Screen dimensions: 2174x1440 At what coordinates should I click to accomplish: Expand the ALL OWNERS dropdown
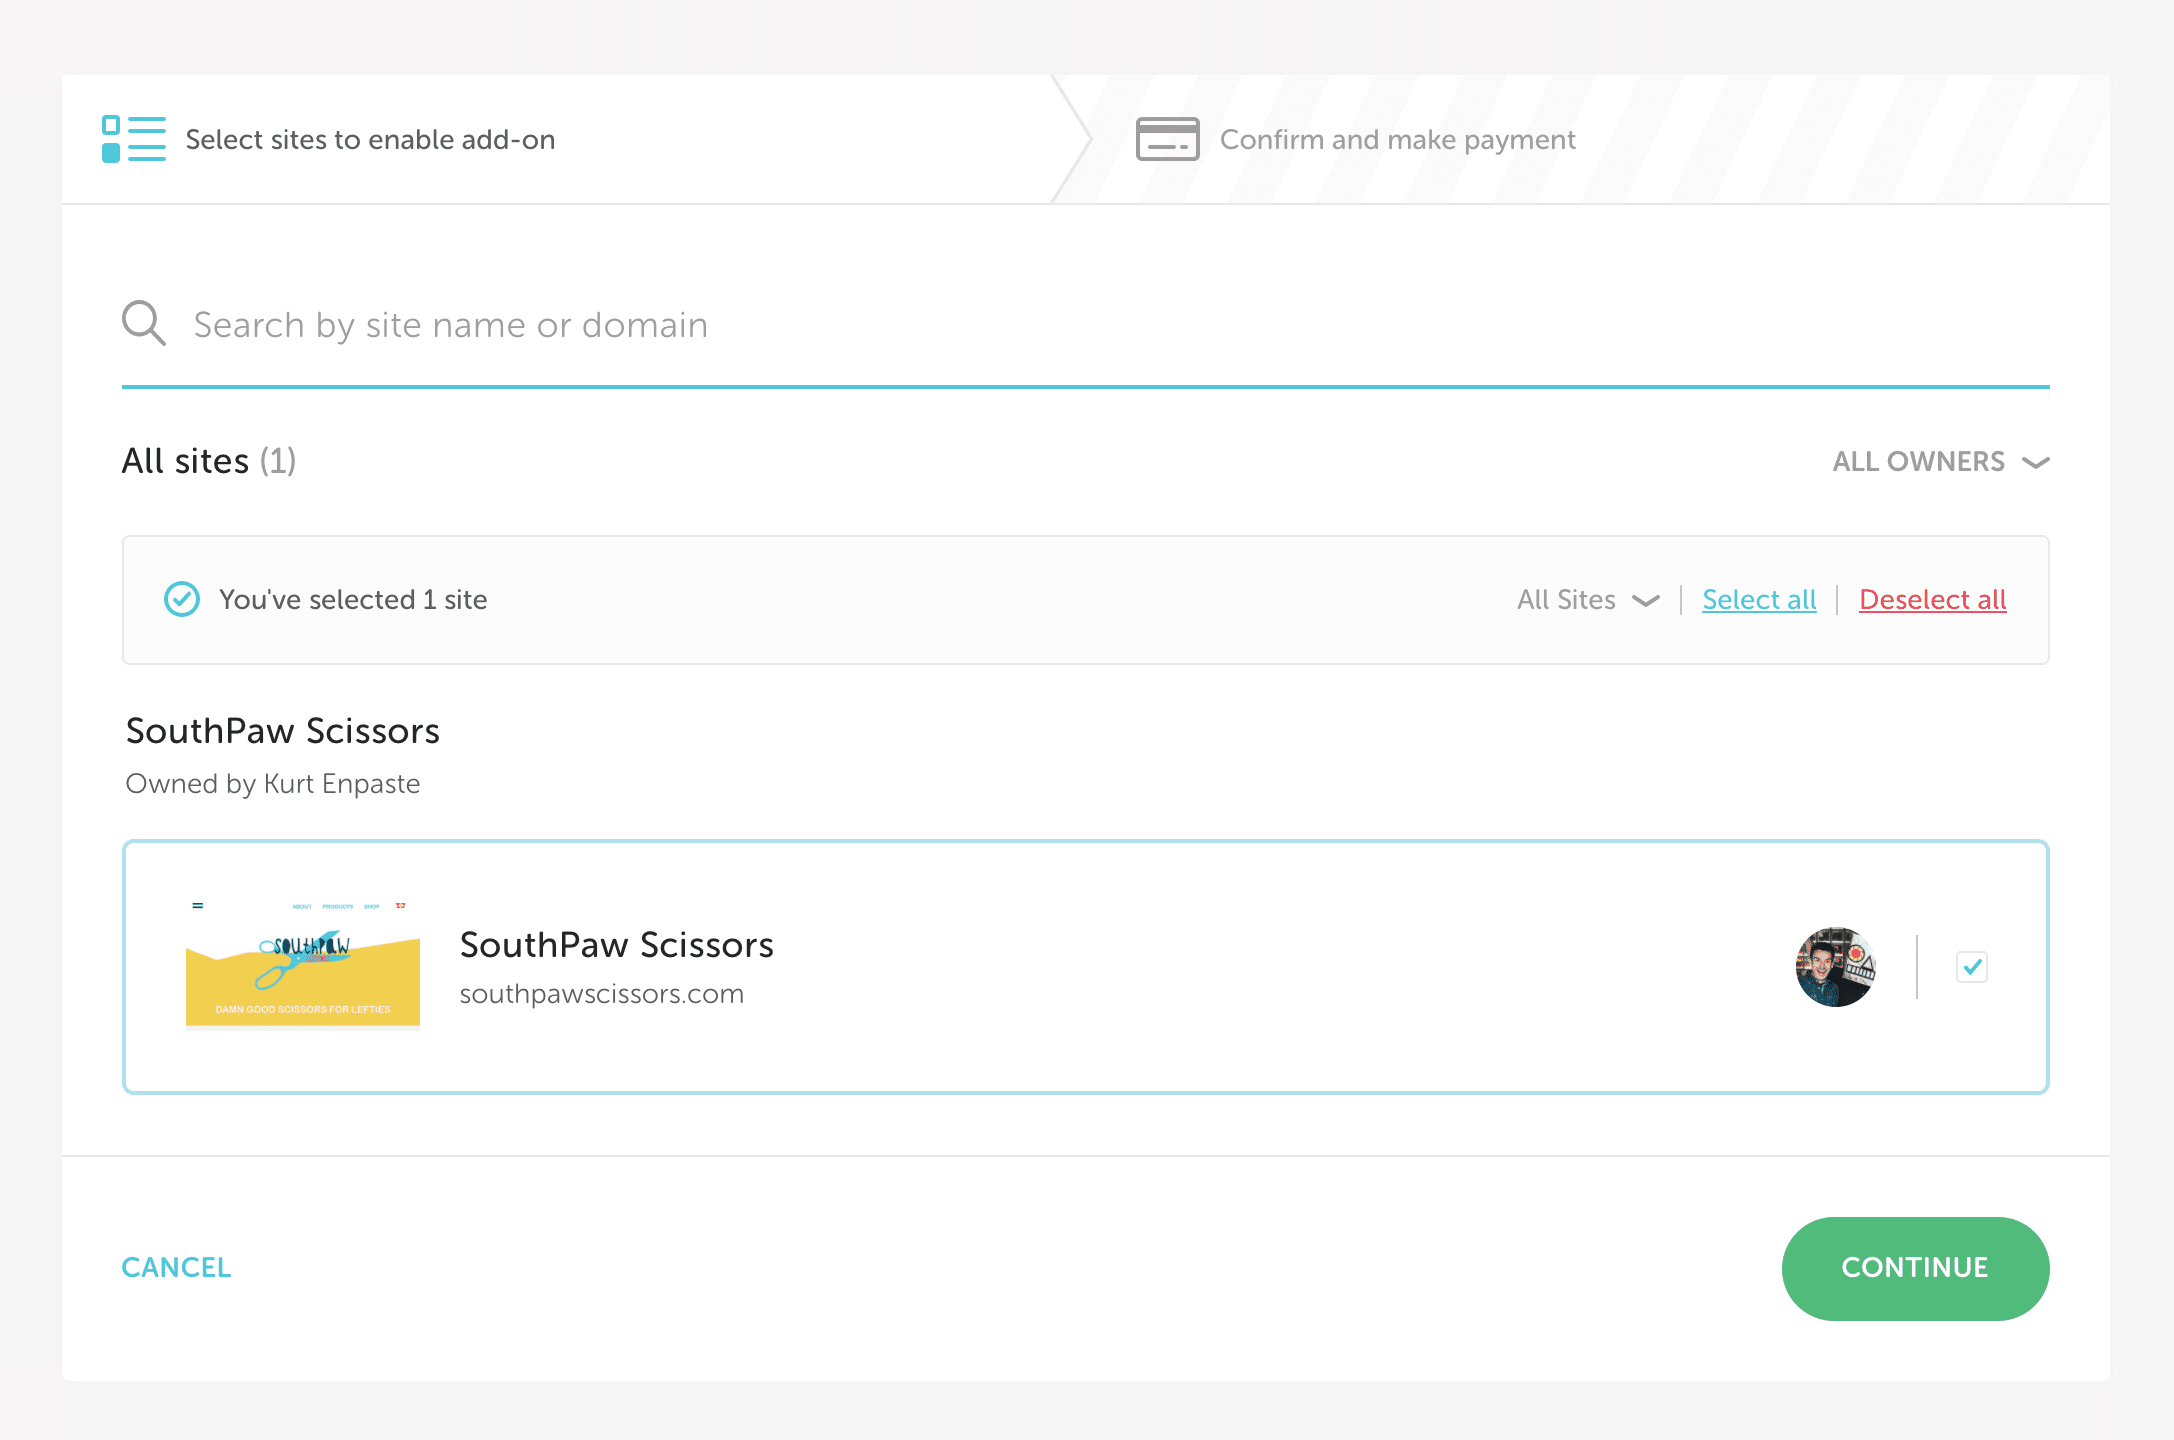click(1919, 461)
